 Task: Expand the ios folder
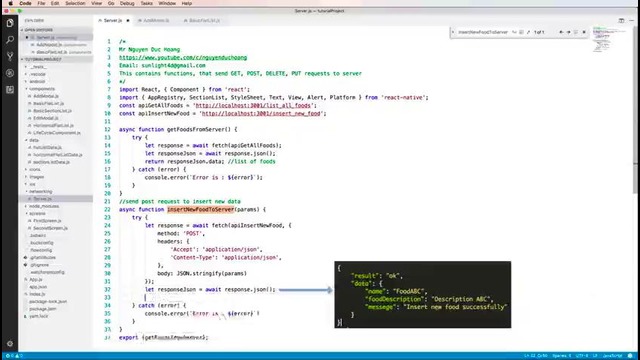click(x=32, y=184)
